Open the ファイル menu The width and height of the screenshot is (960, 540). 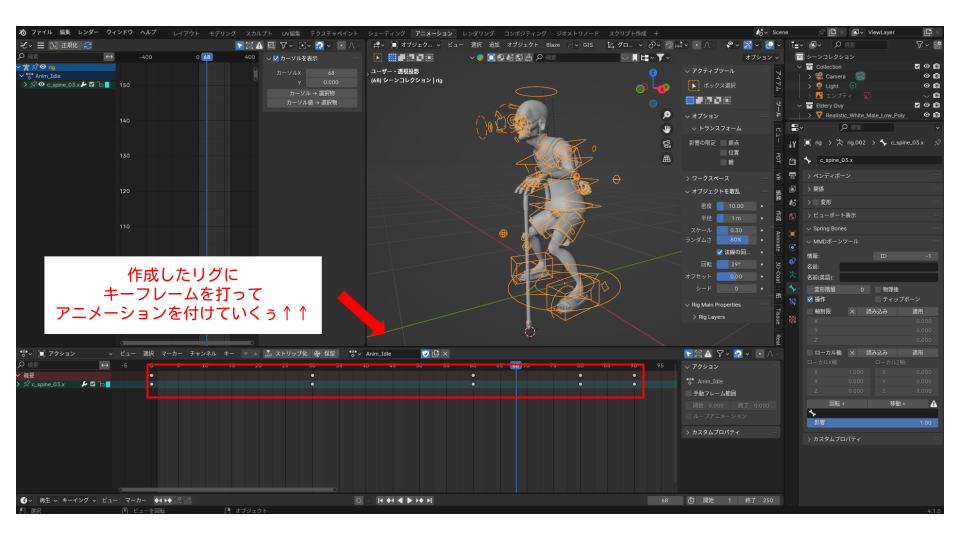click(x=41, y=33)
